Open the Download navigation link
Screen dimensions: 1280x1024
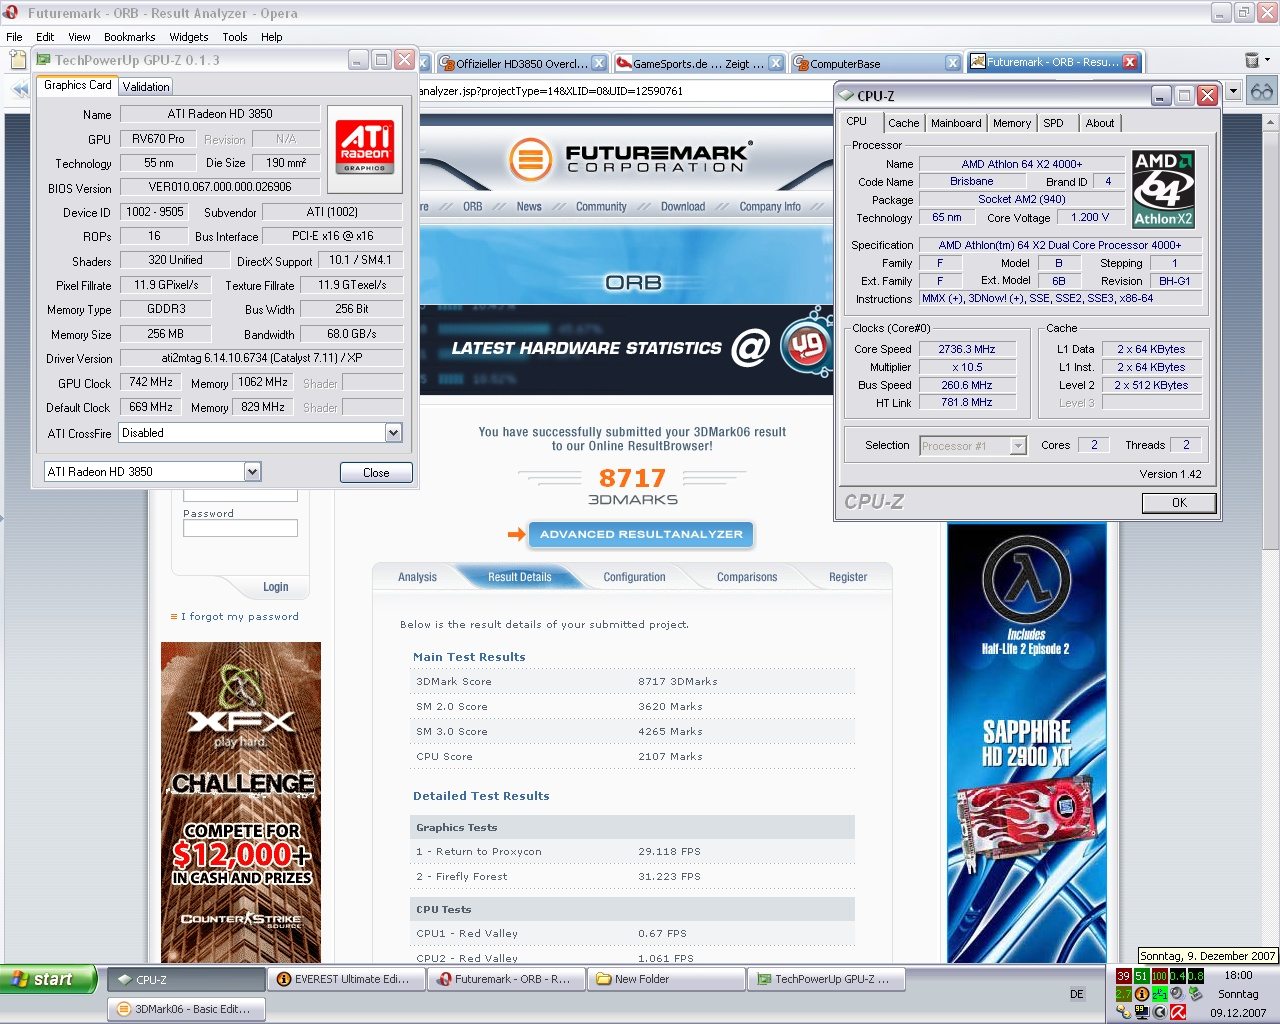tap(683, 207)
